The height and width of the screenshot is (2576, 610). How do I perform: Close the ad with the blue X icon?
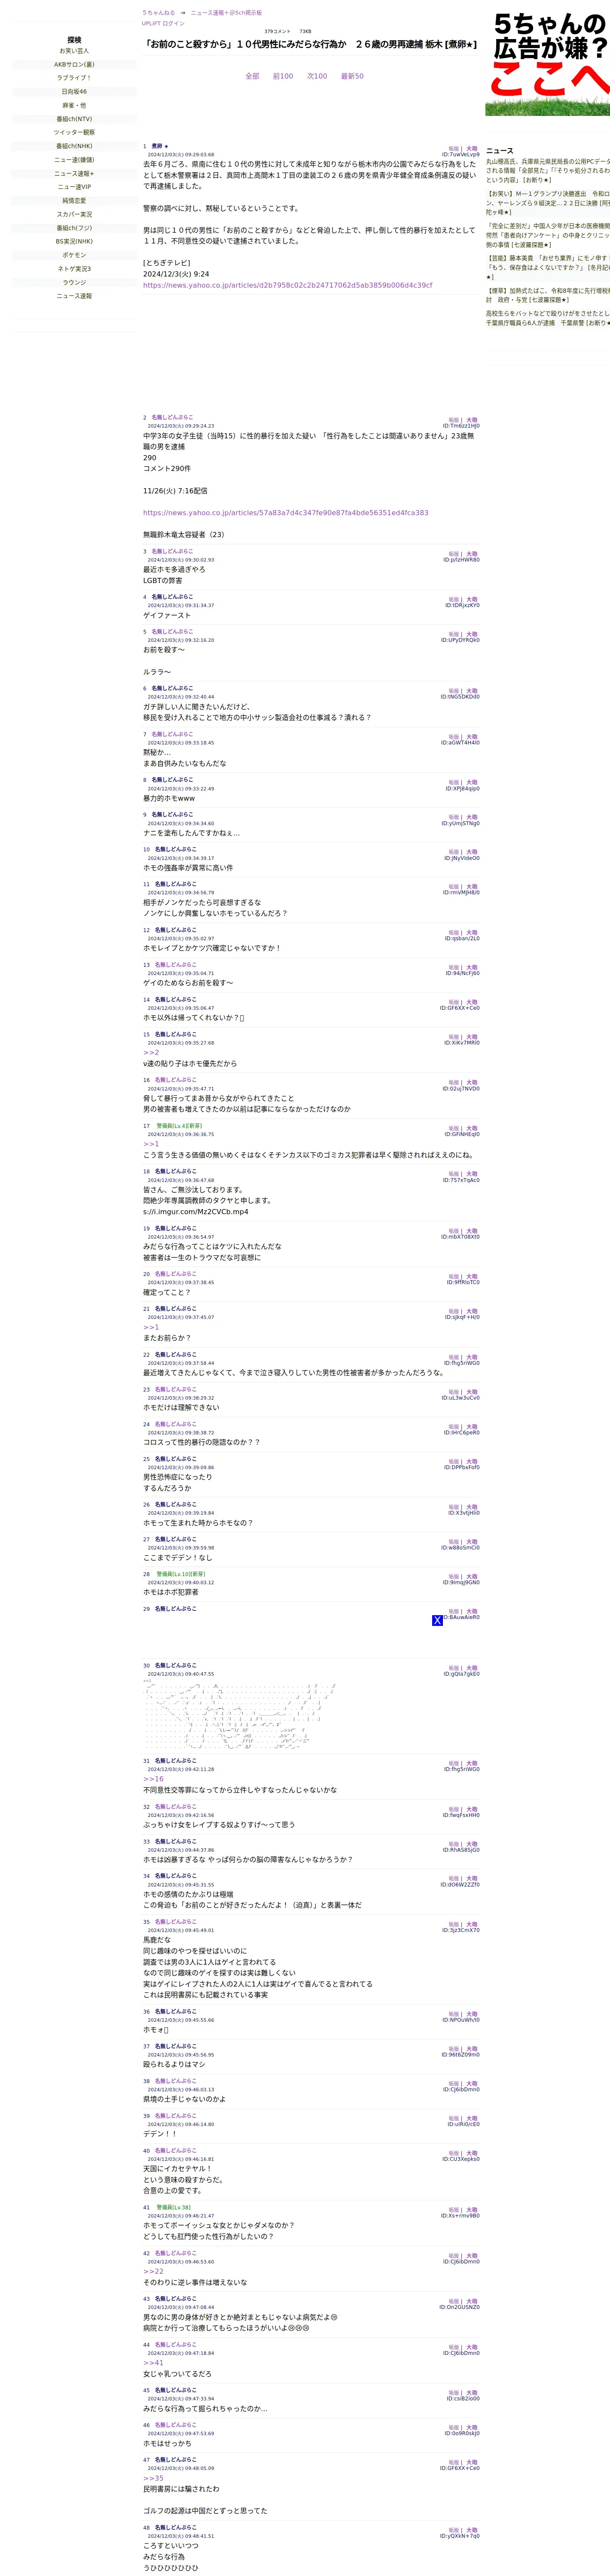point(437,1620)
